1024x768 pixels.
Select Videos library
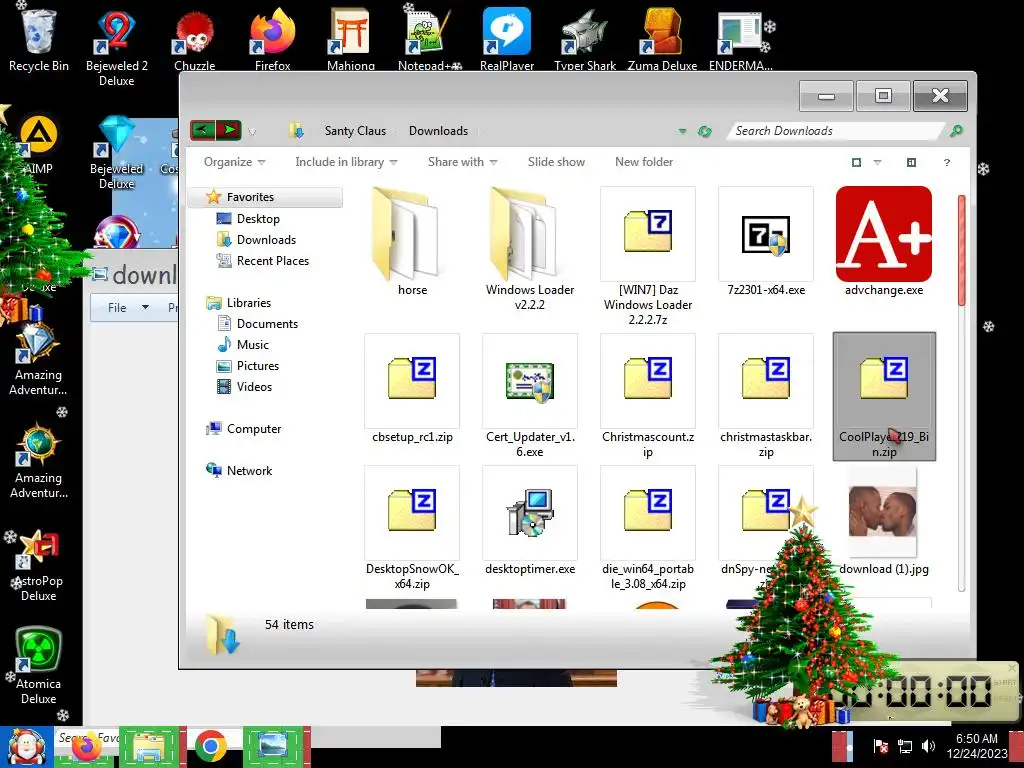pyautogui.click(x=254, y=387)
